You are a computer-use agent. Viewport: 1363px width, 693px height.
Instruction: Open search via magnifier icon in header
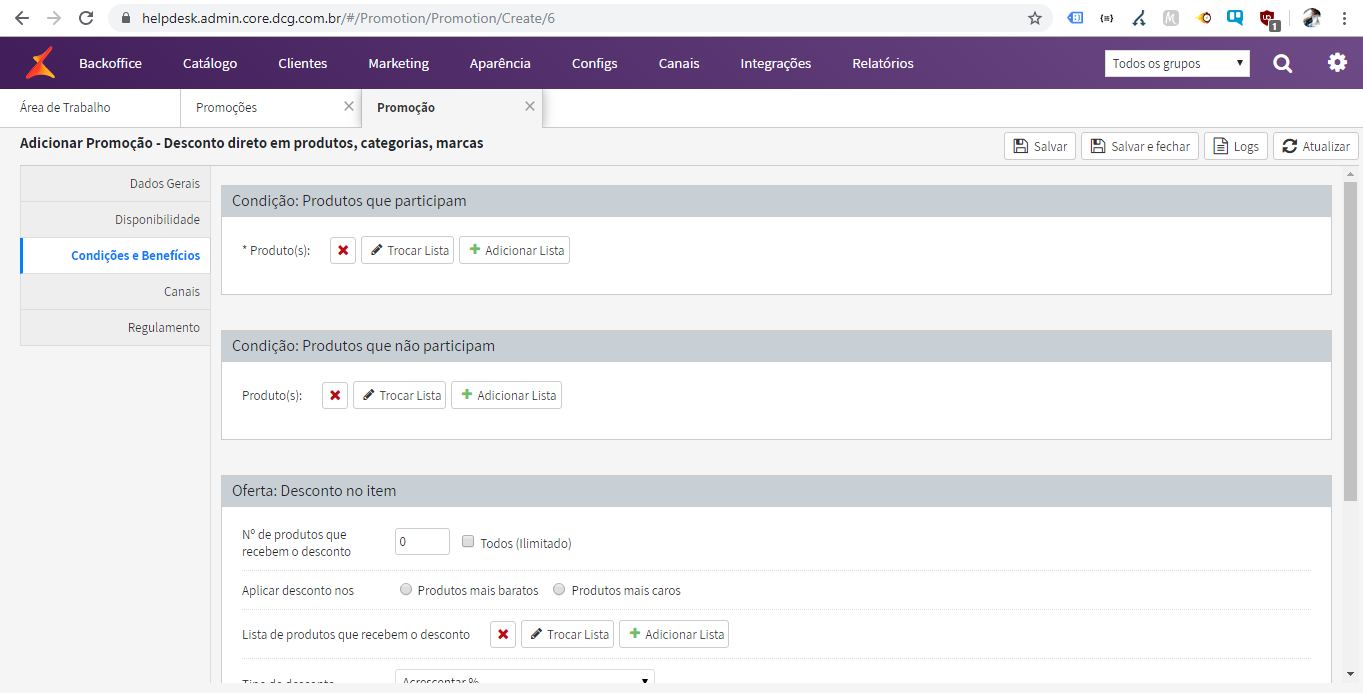pyautogui.click(x=1282, y=63)
